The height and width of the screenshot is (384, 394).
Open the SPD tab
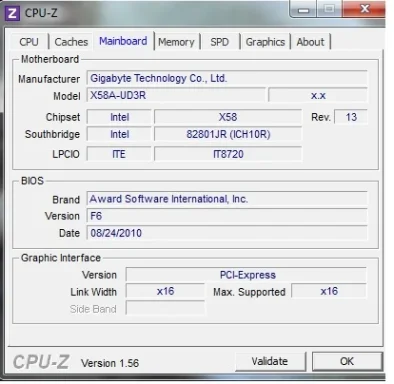(x=219, y=42)
